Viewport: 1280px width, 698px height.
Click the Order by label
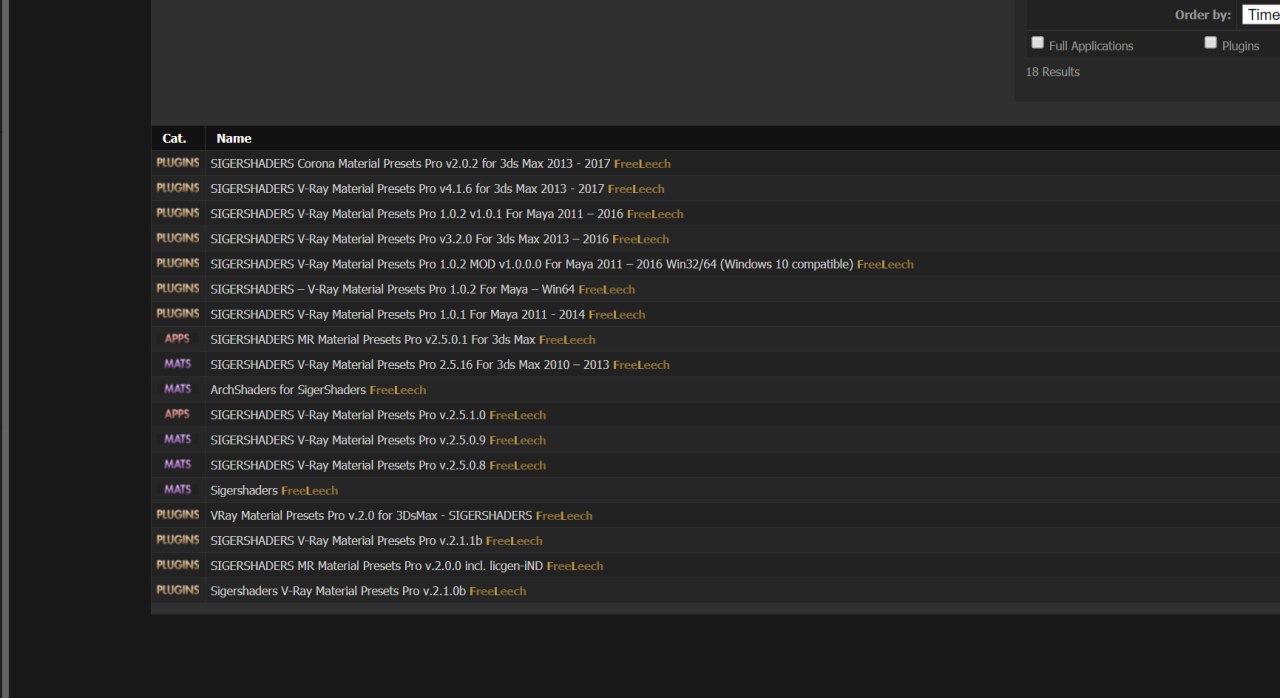point(1203,15)
